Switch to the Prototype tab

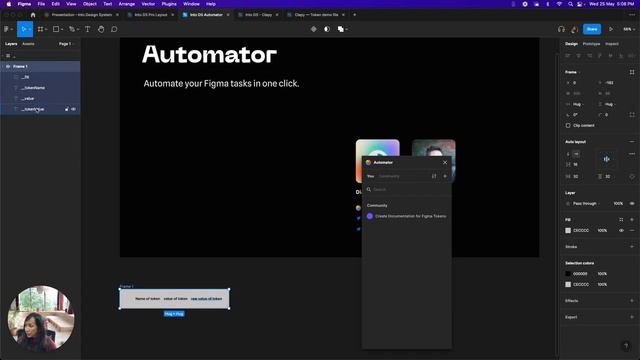(591, 44)
